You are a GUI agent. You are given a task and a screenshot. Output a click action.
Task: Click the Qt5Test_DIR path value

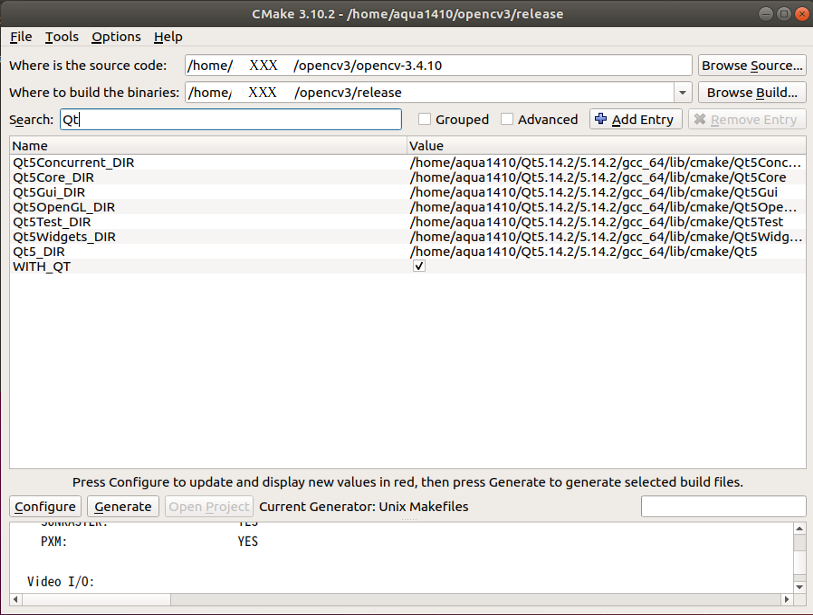(x=596, y=222)
